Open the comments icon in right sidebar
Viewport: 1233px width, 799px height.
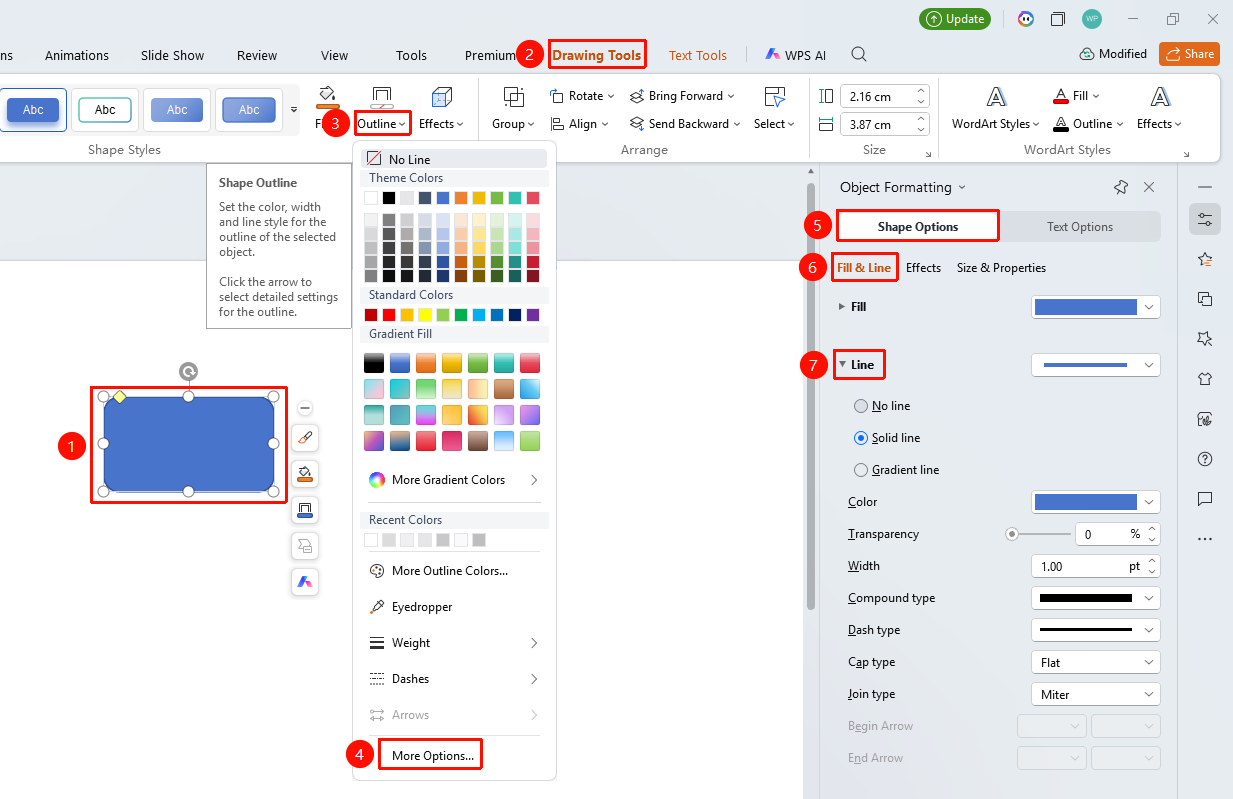(x=1205, y=499)
